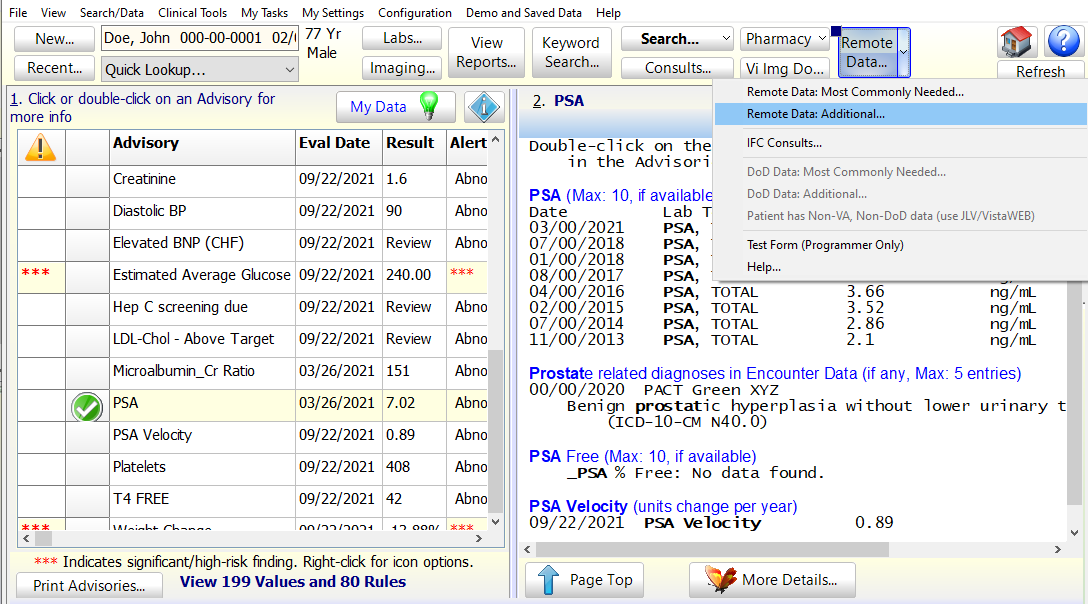This screenshot has height=604, width=1088.
Task: Open the My Settings menu
Action: (x=333, y=12)
